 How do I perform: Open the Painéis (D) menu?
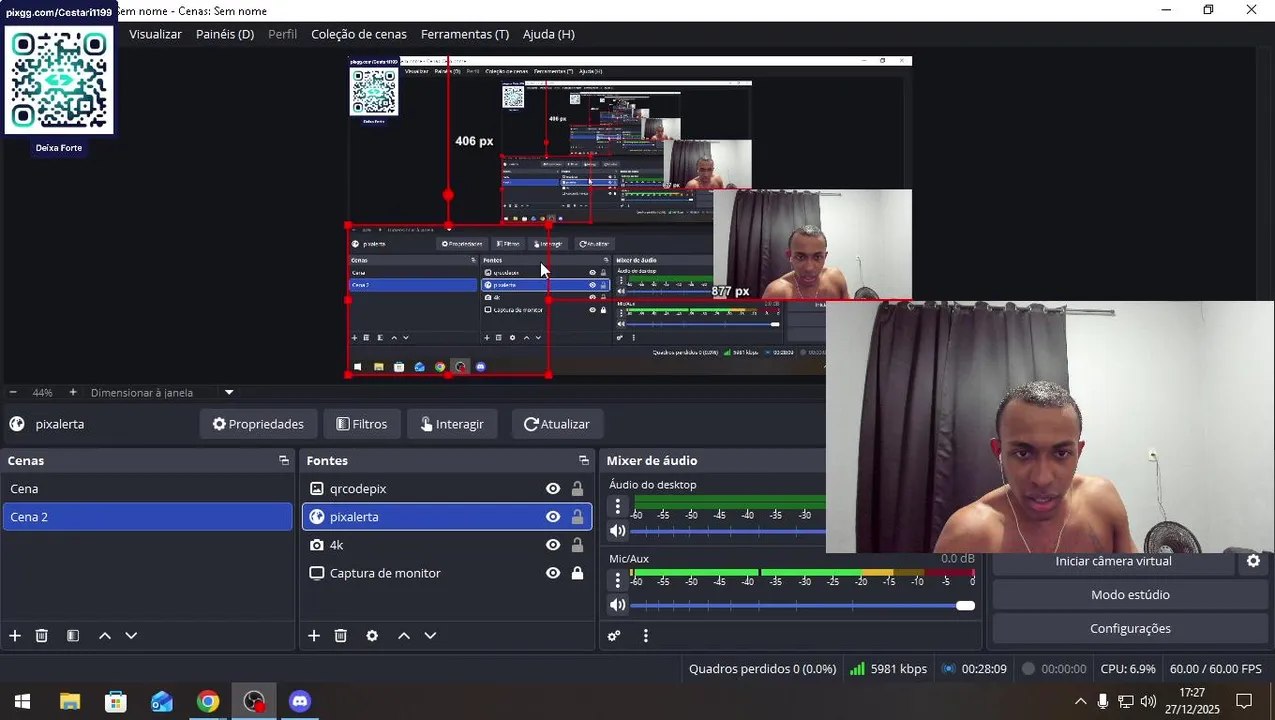pyautogui.click(x=225, y=34)
